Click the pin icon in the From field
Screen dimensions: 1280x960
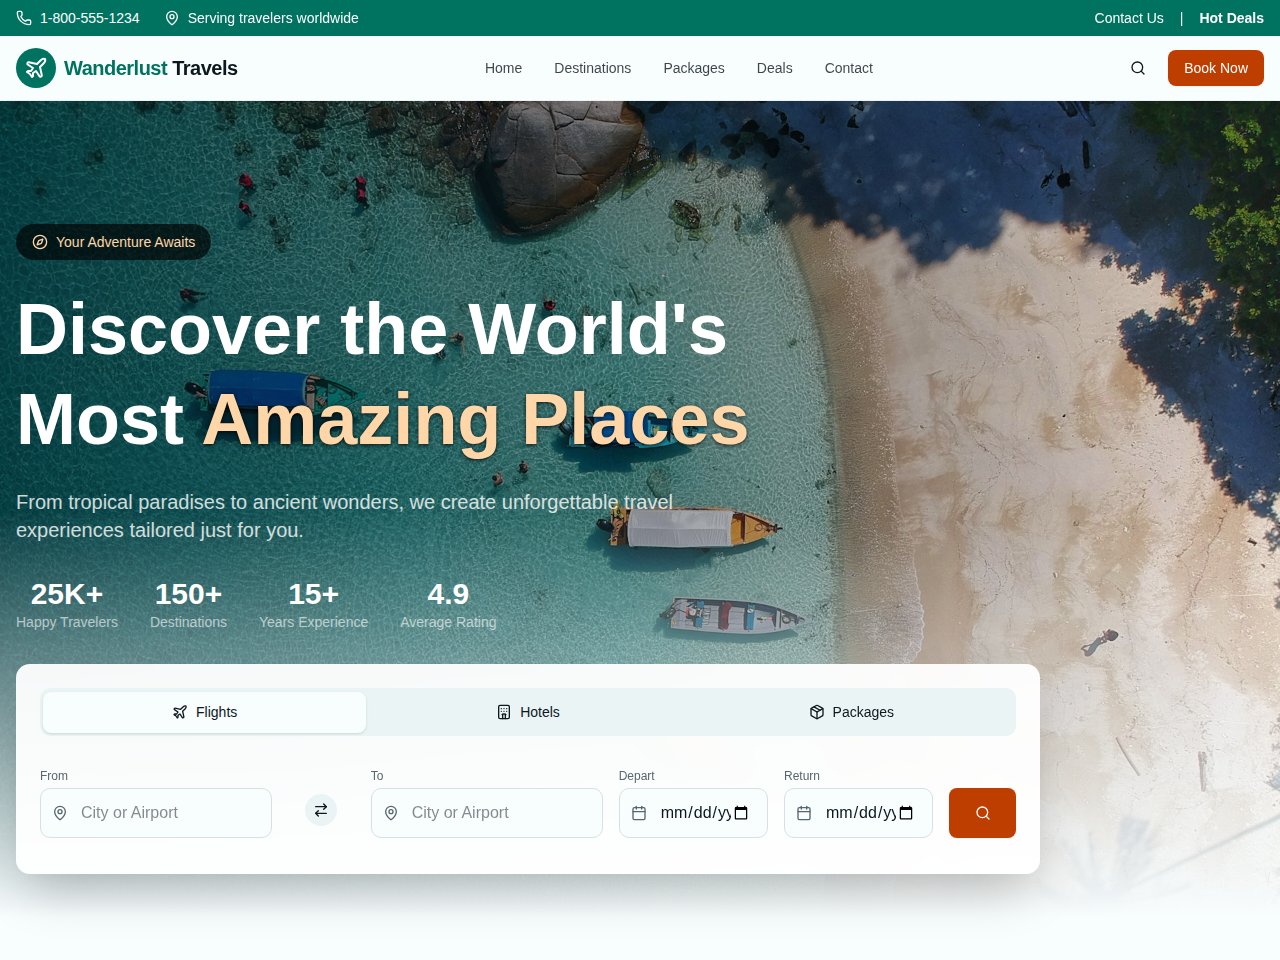(60, 813)
